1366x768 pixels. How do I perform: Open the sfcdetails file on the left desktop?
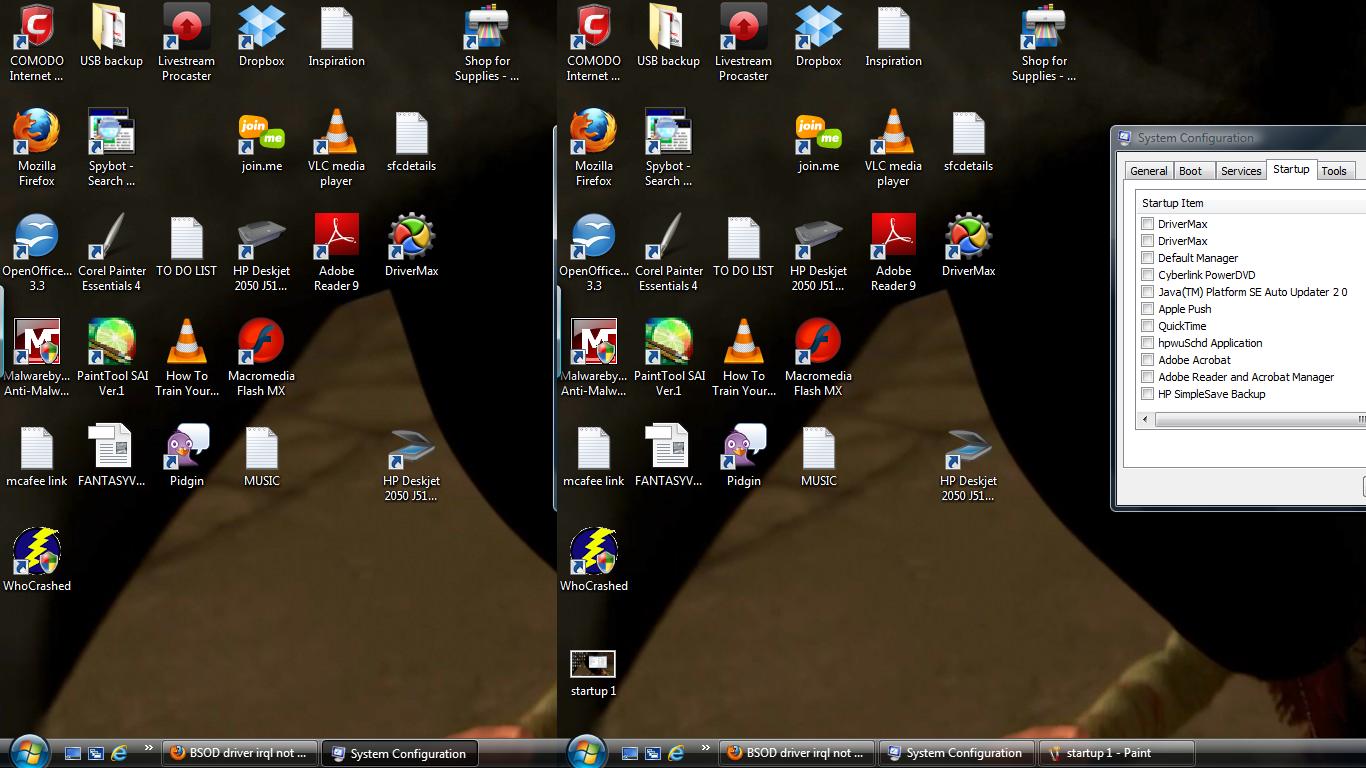(x=411, y=141)
